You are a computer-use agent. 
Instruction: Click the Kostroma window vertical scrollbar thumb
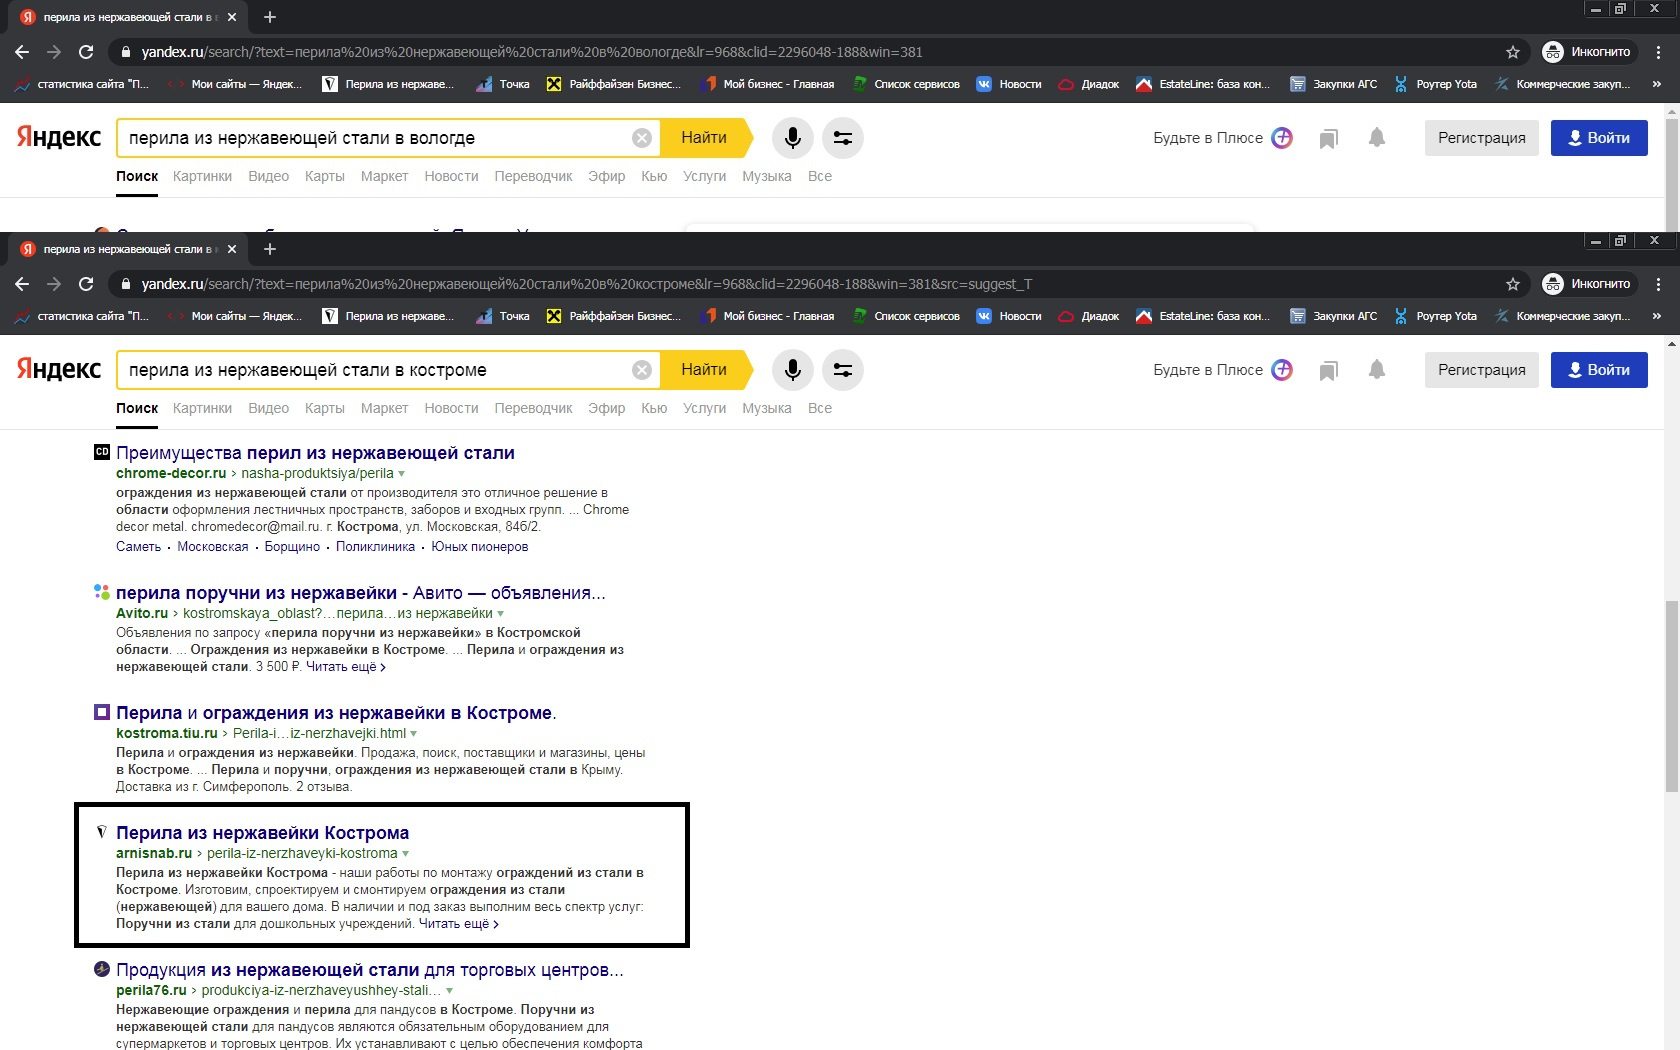[1672, 695]
